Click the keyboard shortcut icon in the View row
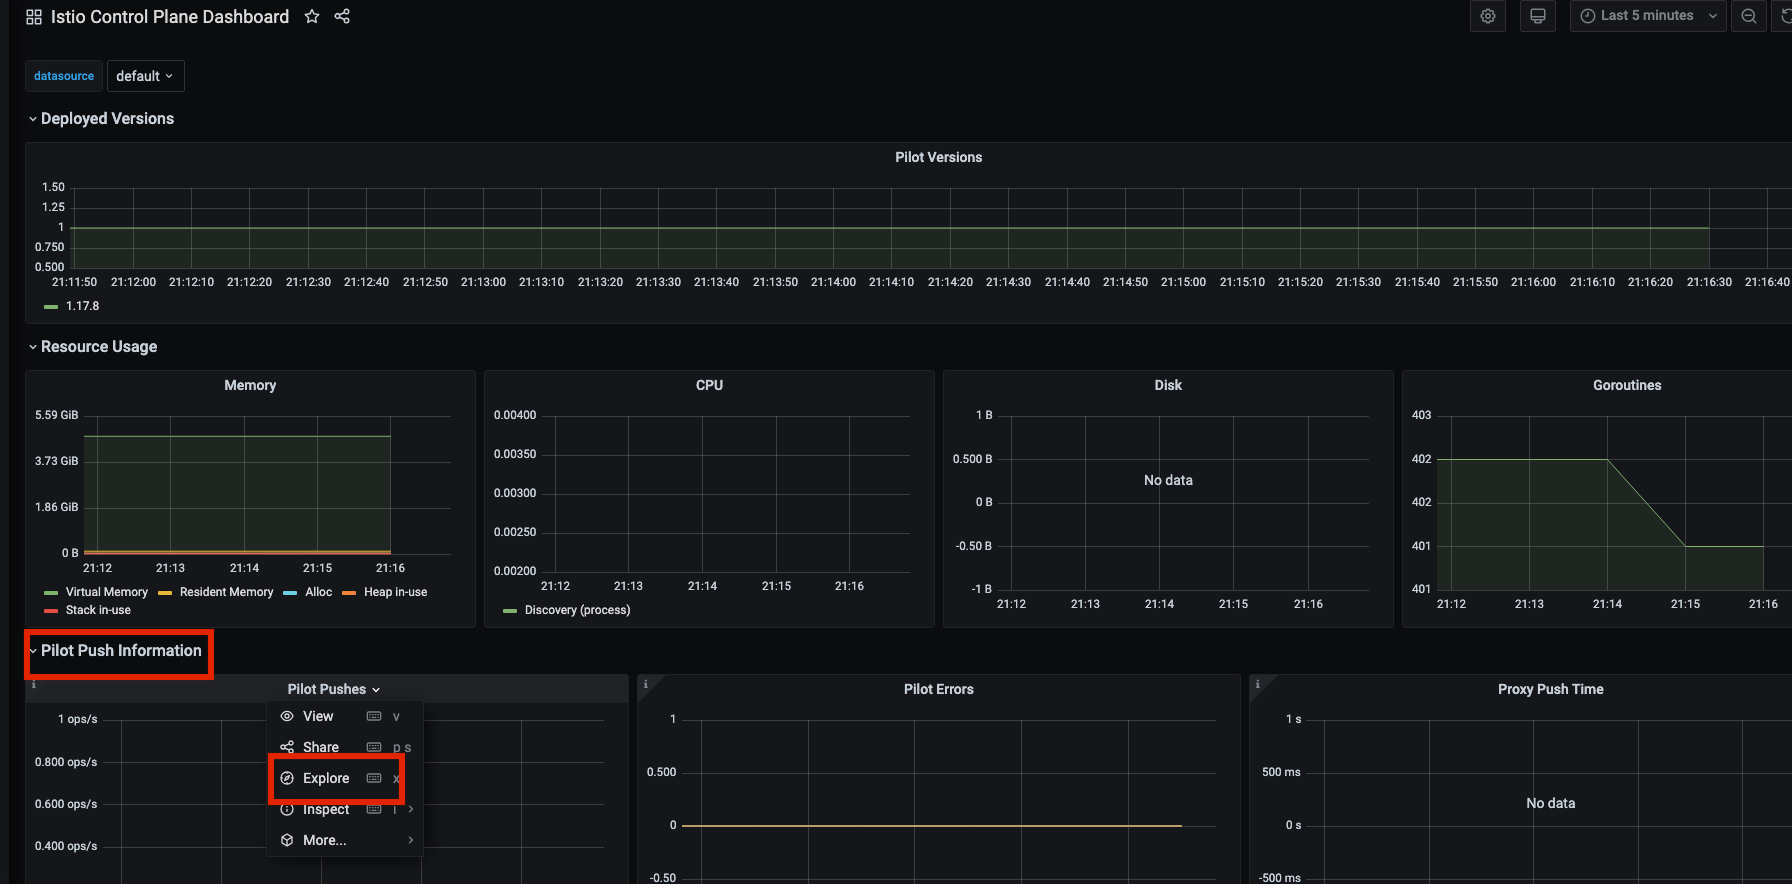 point(374,716)
